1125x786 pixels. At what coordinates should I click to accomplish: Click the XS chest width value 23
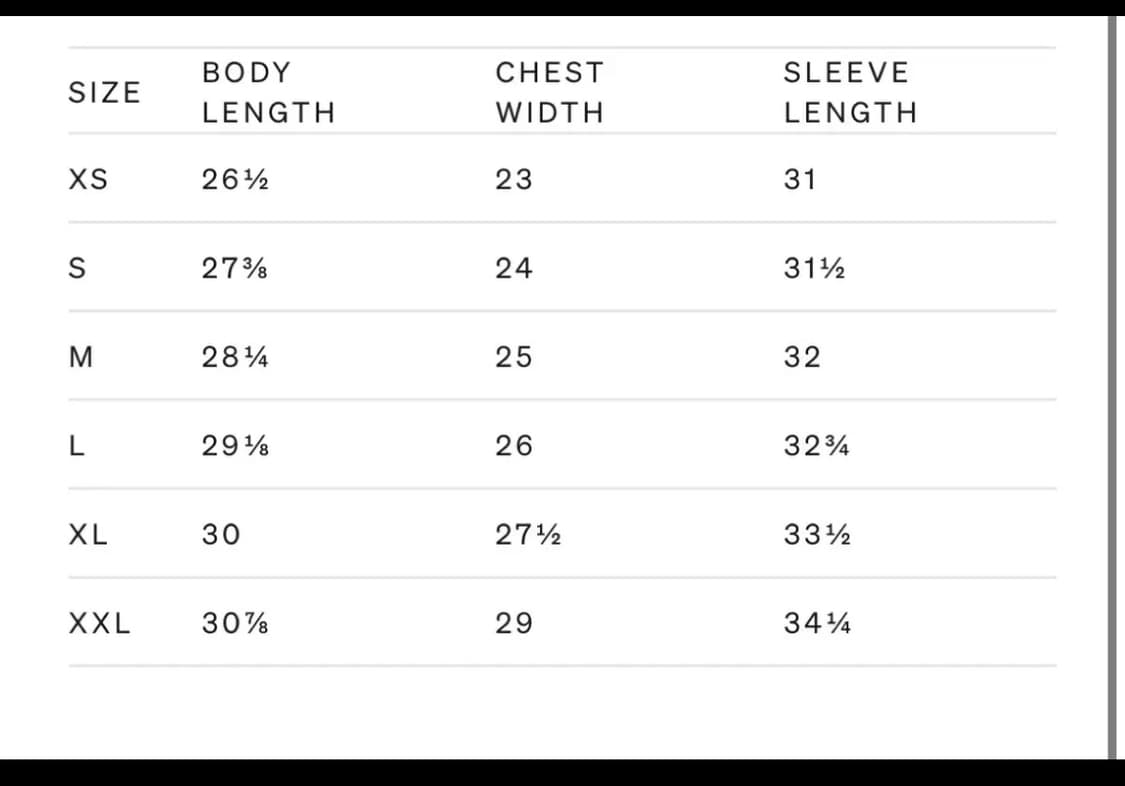514,180
